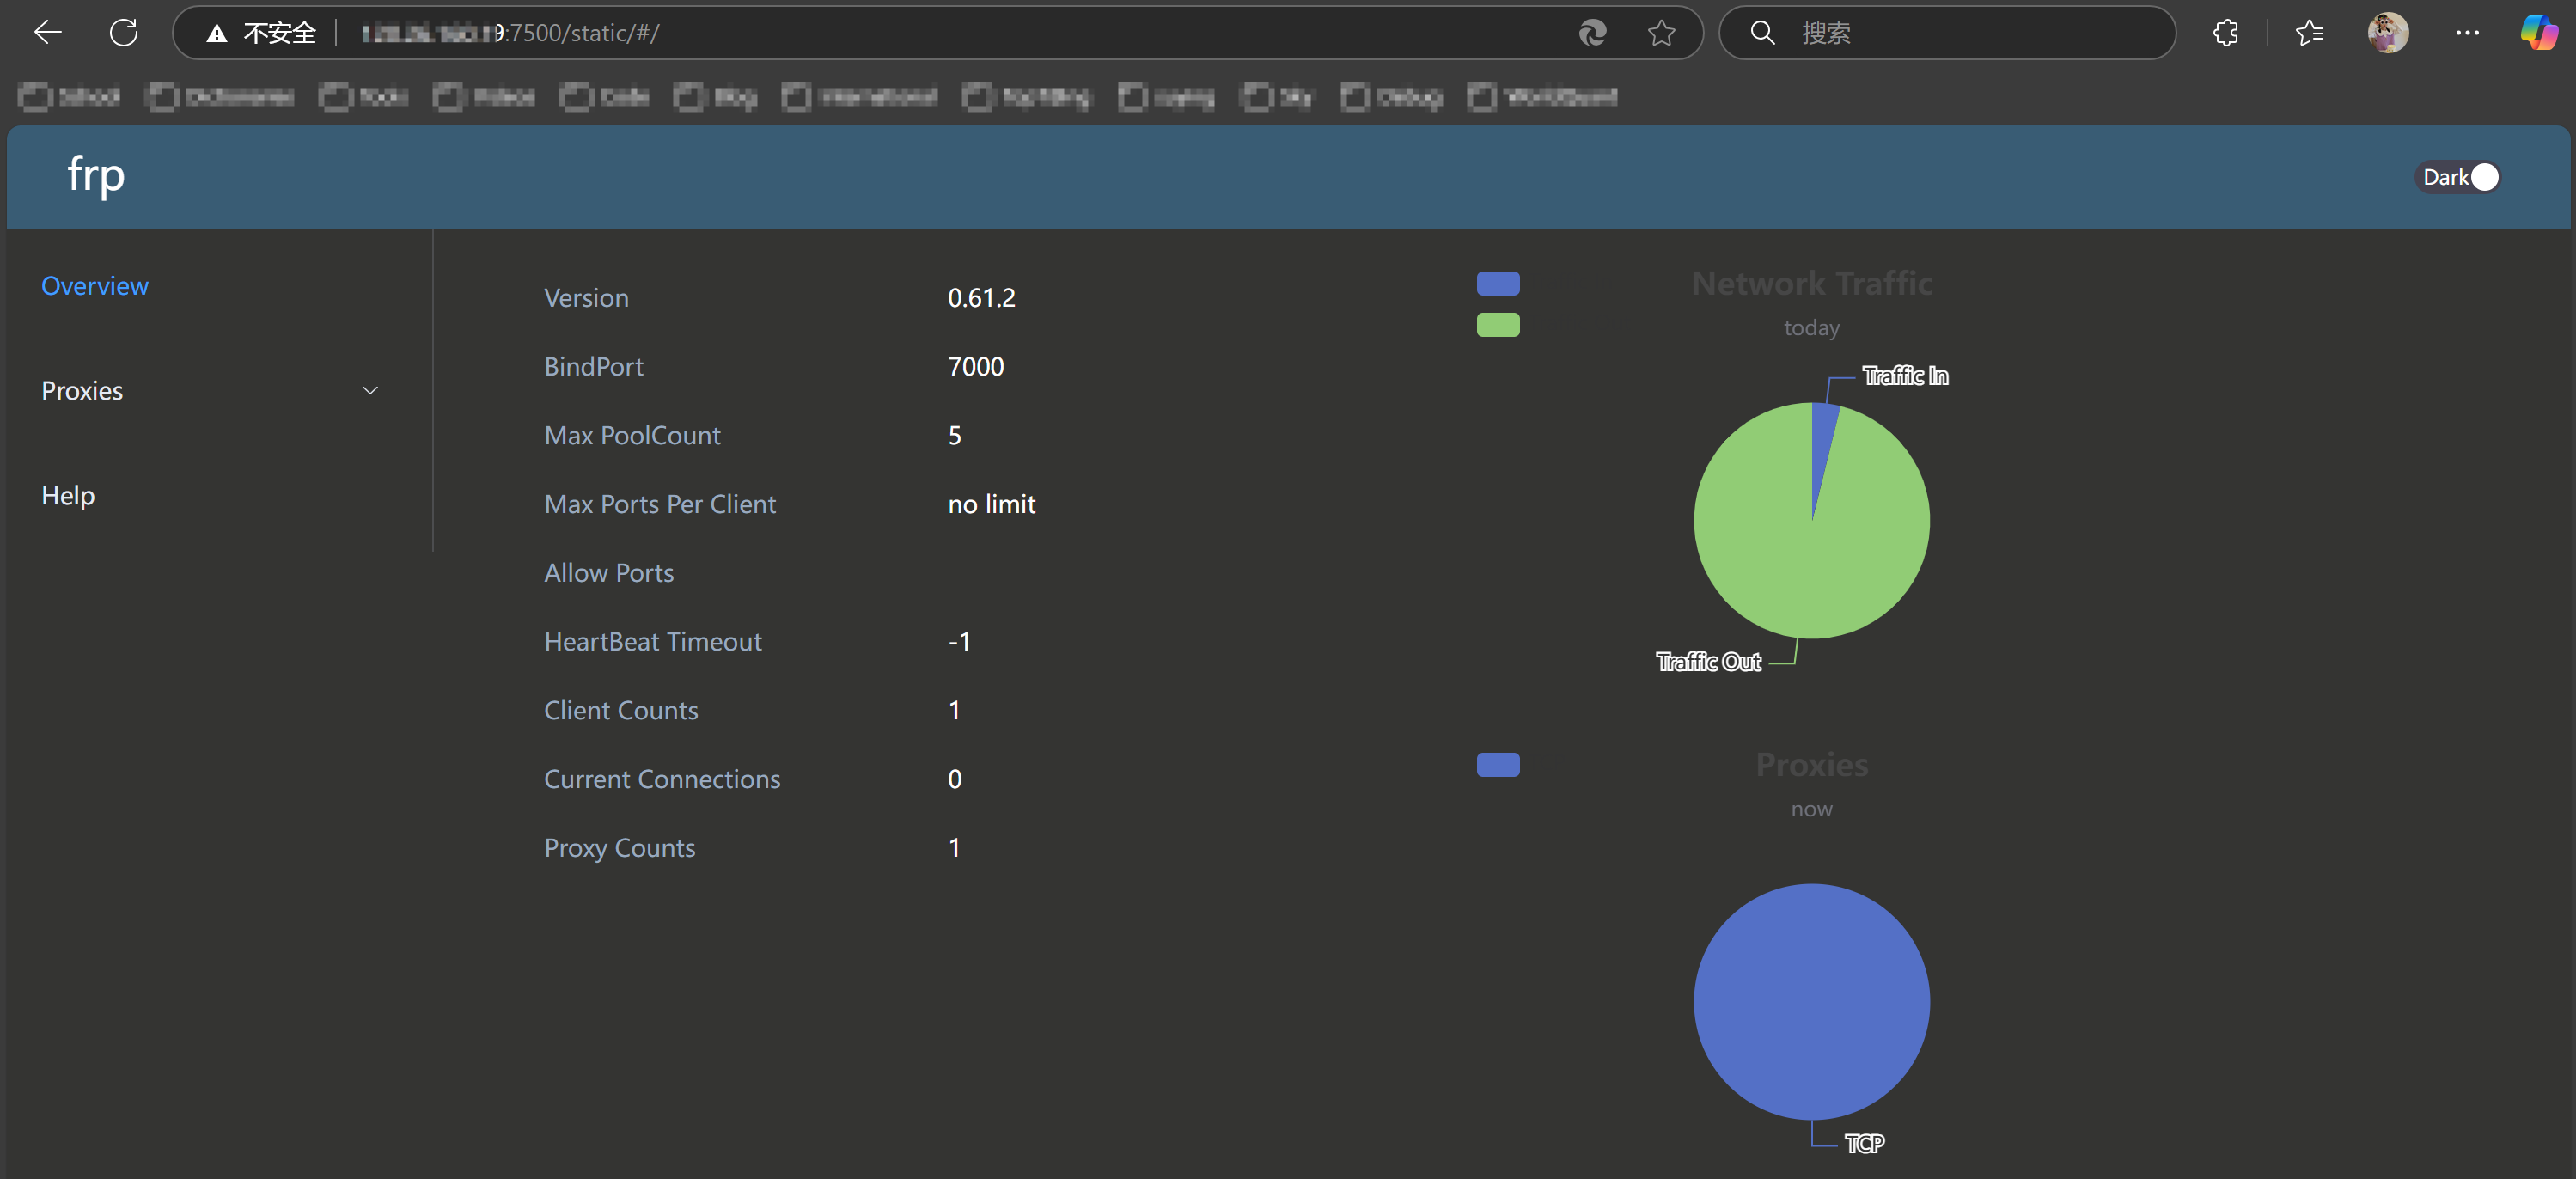Click the BindPort value 7000
Screen dimensions: 2576x1179
pyautogui.click(x=976, y=367)
